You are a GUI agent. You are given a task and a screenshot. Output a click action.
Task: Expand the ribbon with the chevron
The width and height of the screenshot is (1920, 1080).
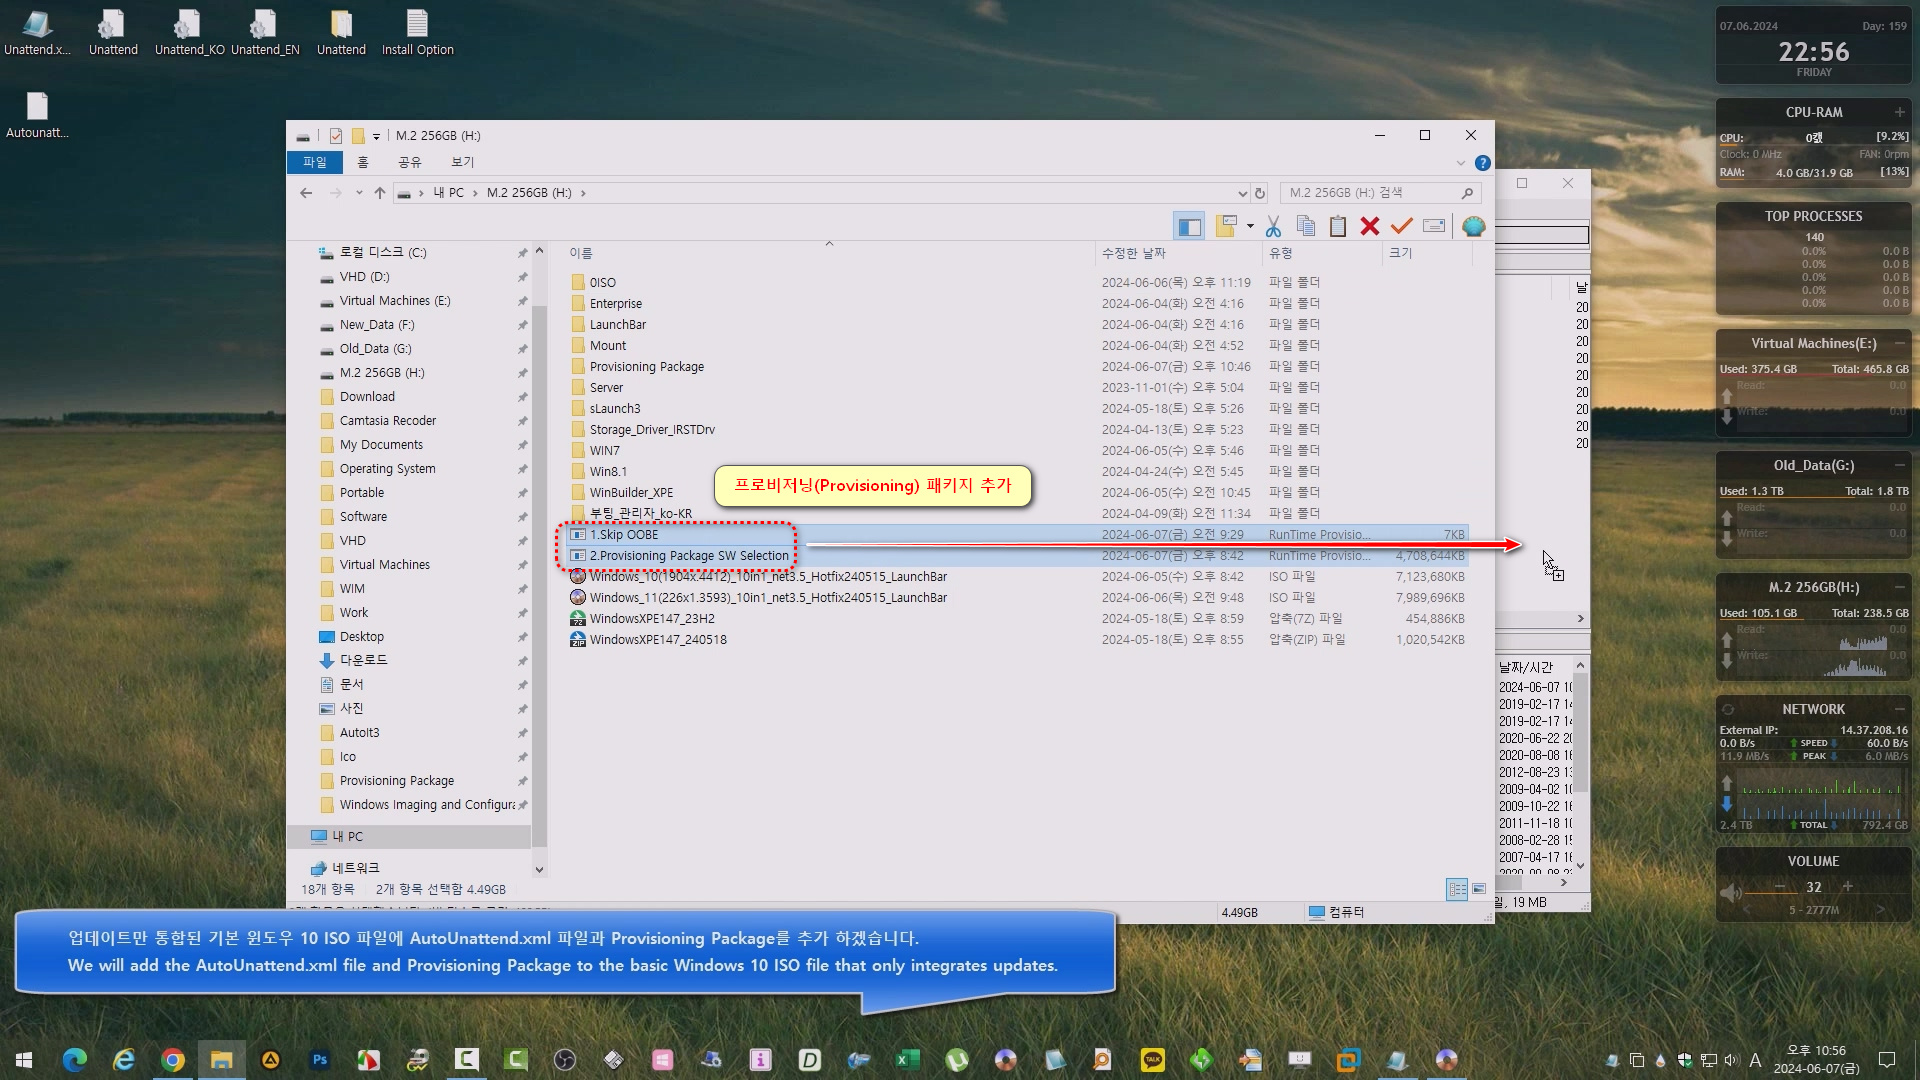[1460, 163]
